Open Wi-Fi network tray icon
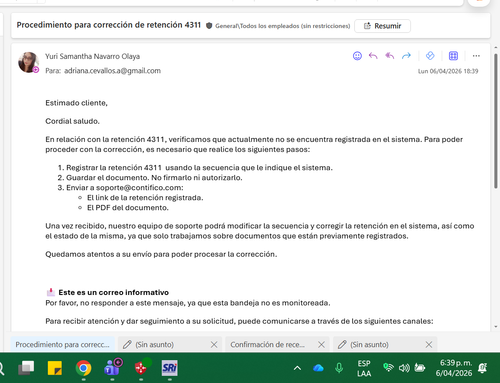This screenshot has width=500, height=383. pos(388,368)
